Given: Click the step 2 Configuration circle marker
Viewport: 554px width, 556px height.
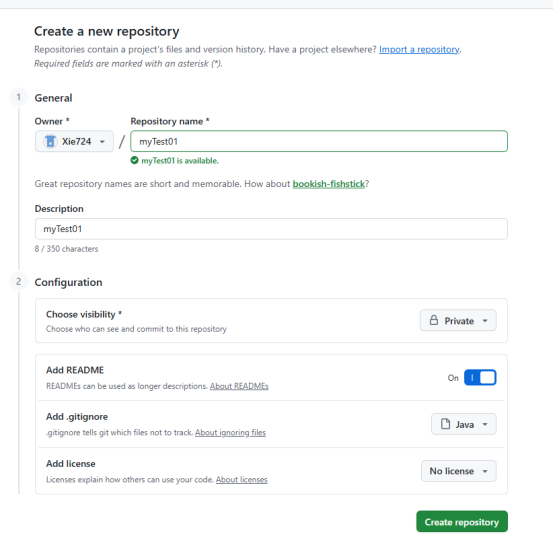Looking at the screenshot, I should 18,282.
